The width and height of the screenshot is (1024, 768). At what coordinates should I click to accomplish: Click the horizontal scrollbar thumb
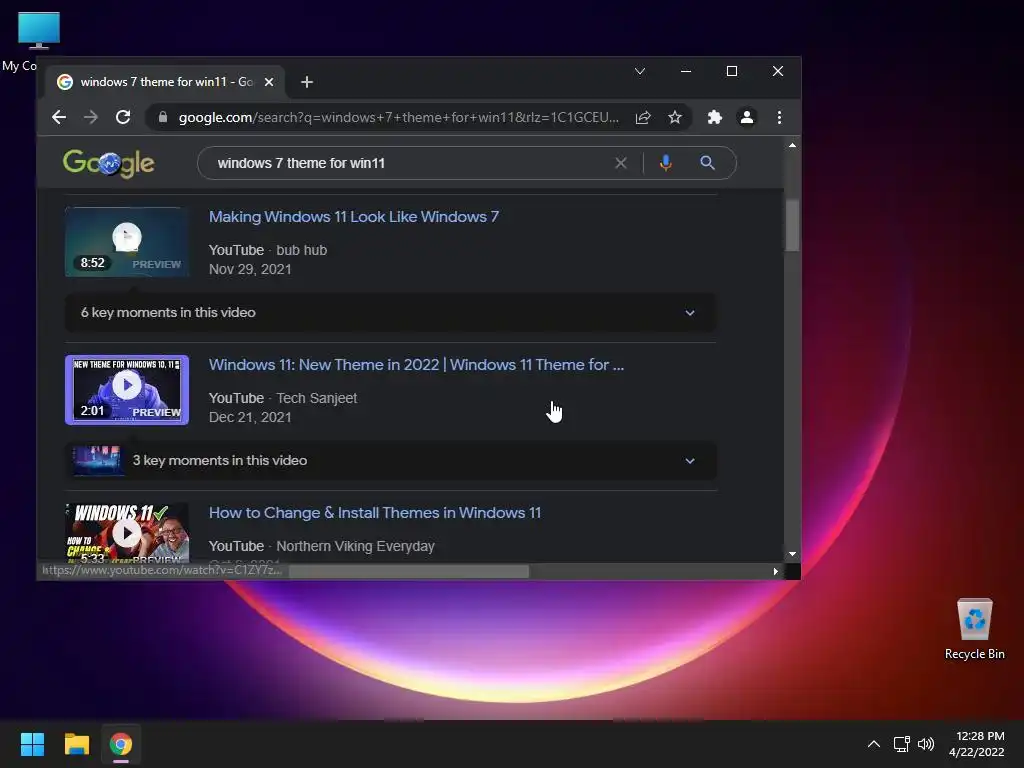tap(409, 571)
